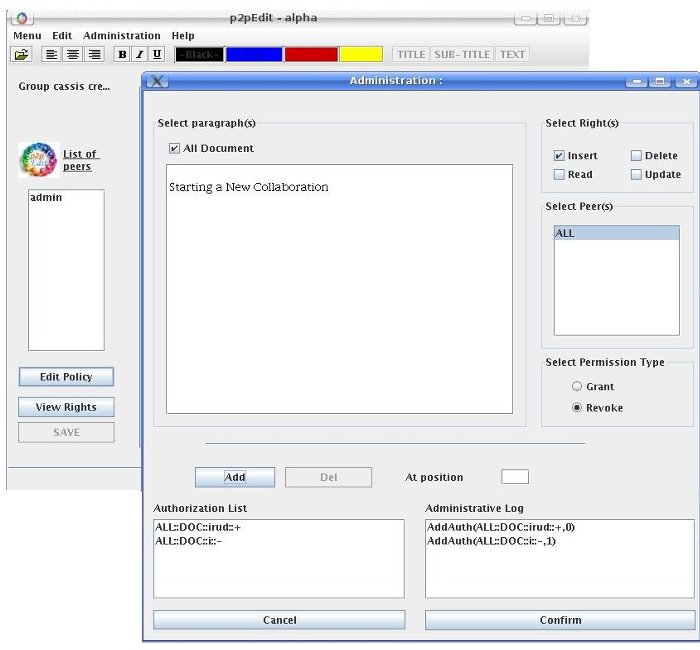Toggle bold formatting button
700x650 pixels.
point(122,54)
